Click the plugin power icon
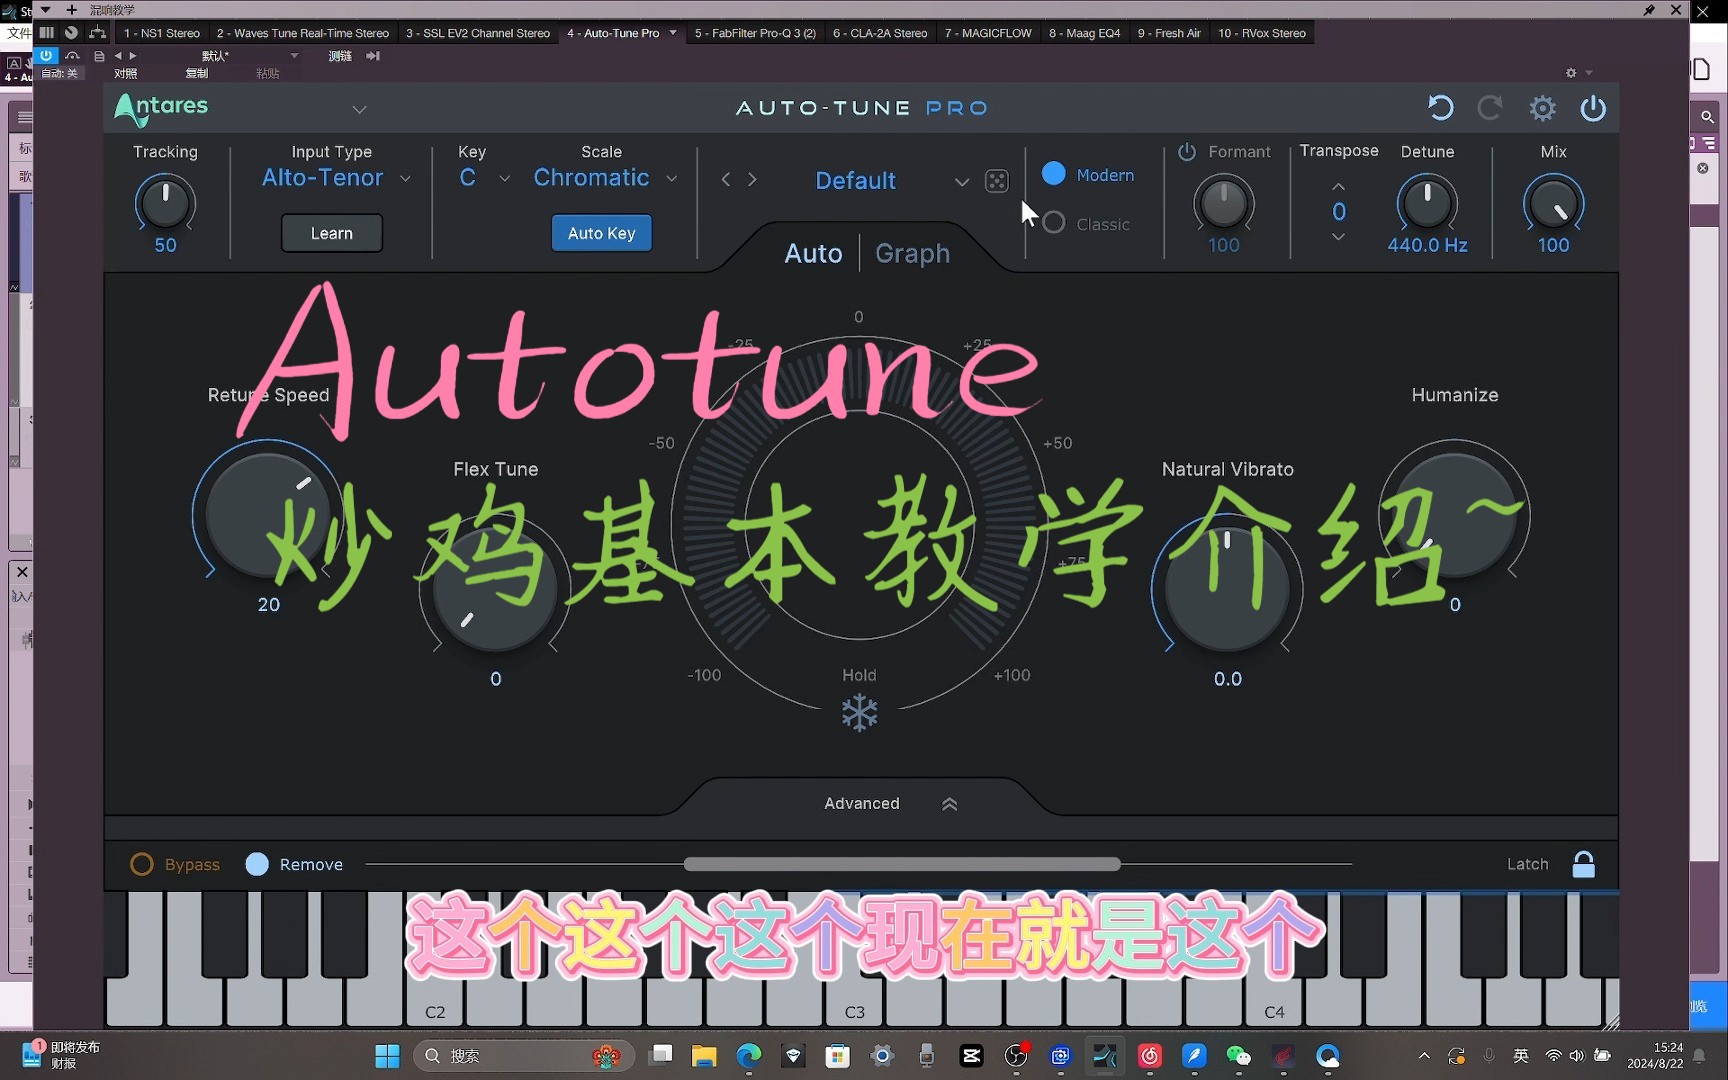 pos(1593,108)
